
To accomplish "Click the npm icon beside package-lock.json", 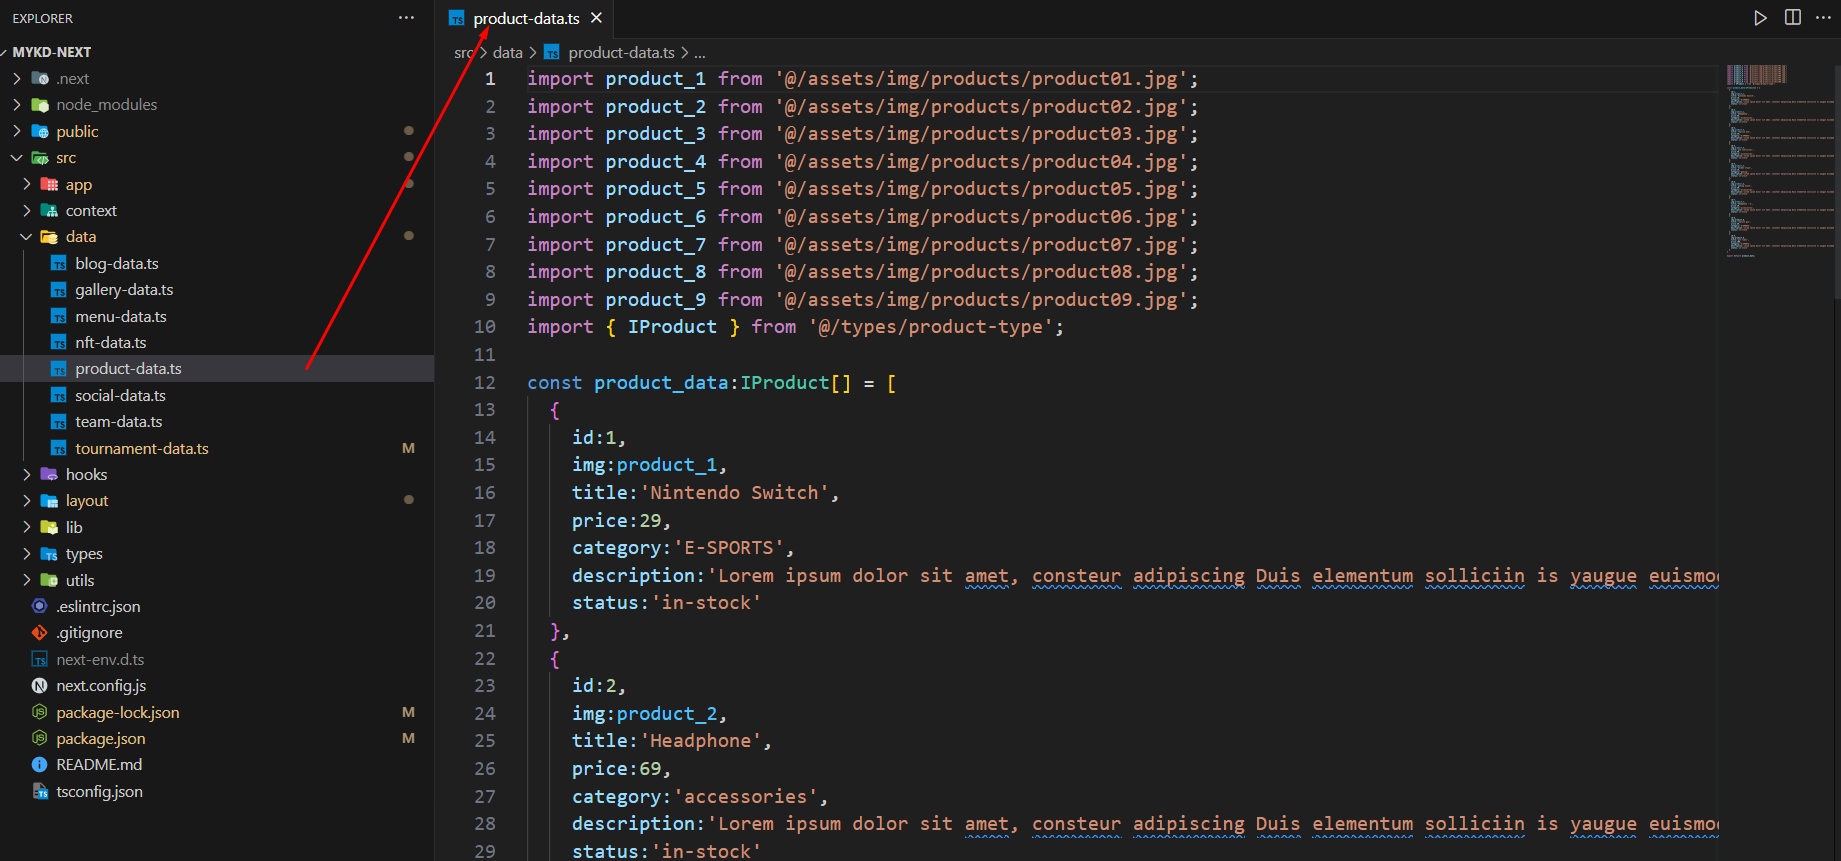I will pos(40,712).
